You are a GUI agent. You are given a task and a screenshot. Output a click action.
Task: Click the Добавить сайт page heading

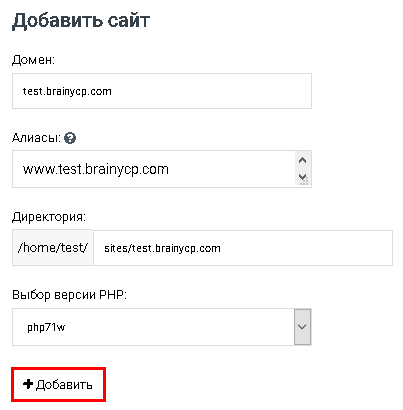(81, 21)
